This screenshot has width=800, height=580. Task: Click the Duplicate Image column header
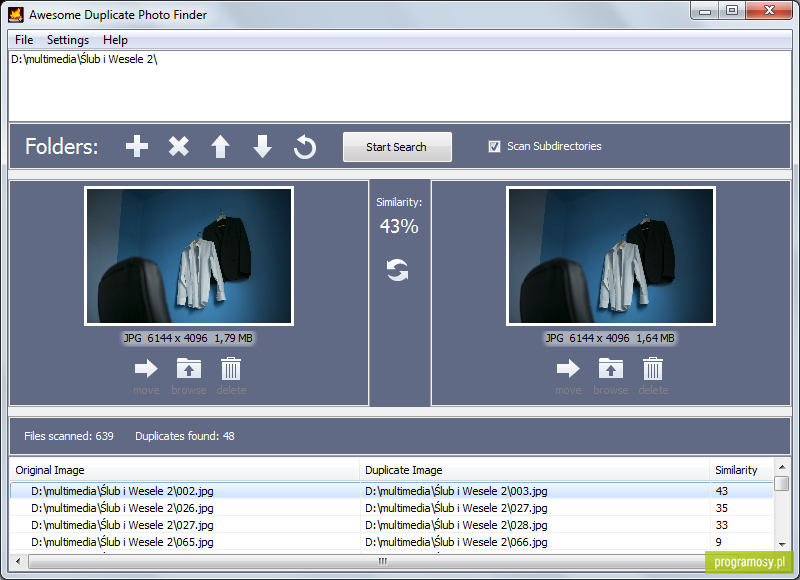pyautogui.click(x=535, y=470)
